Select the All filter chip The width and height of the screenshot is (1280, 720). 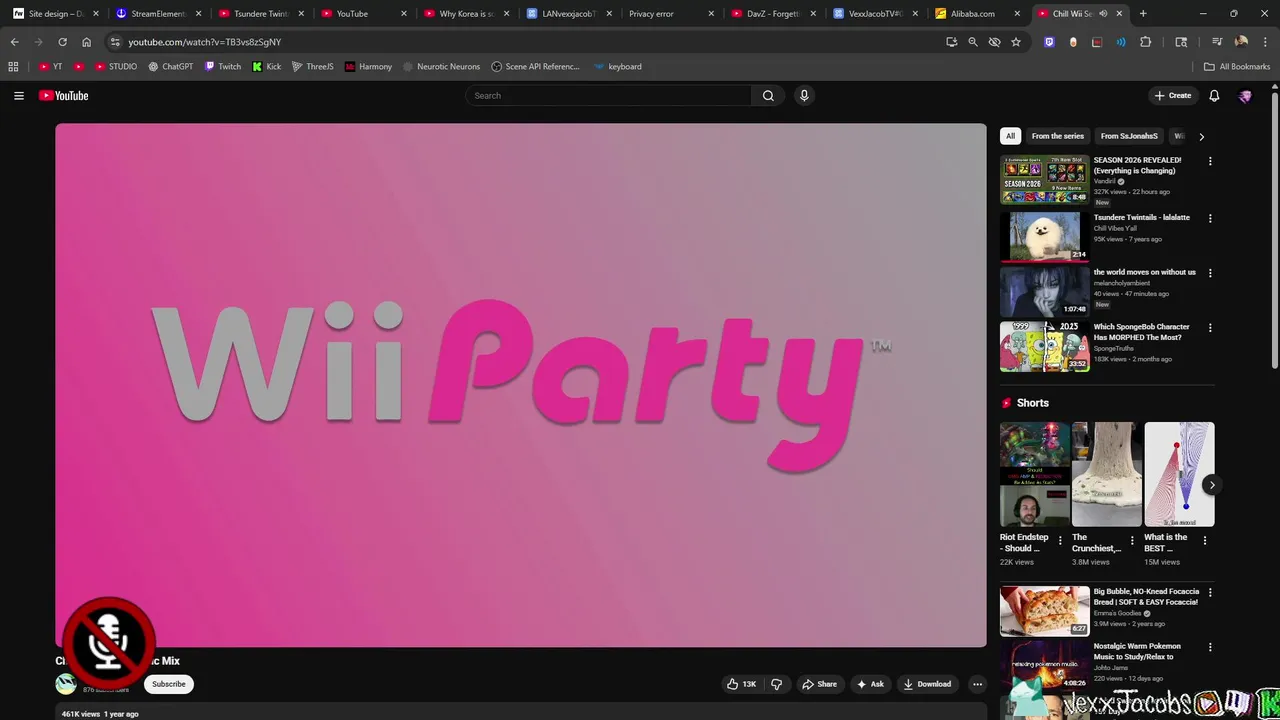pos(1010,136)
